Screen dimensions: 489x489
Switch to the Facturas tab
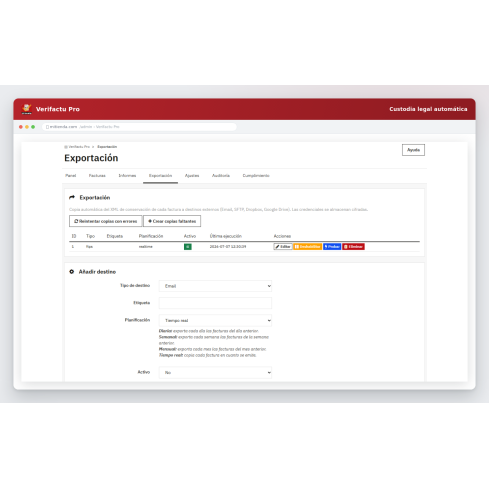[x=97, y=176]
